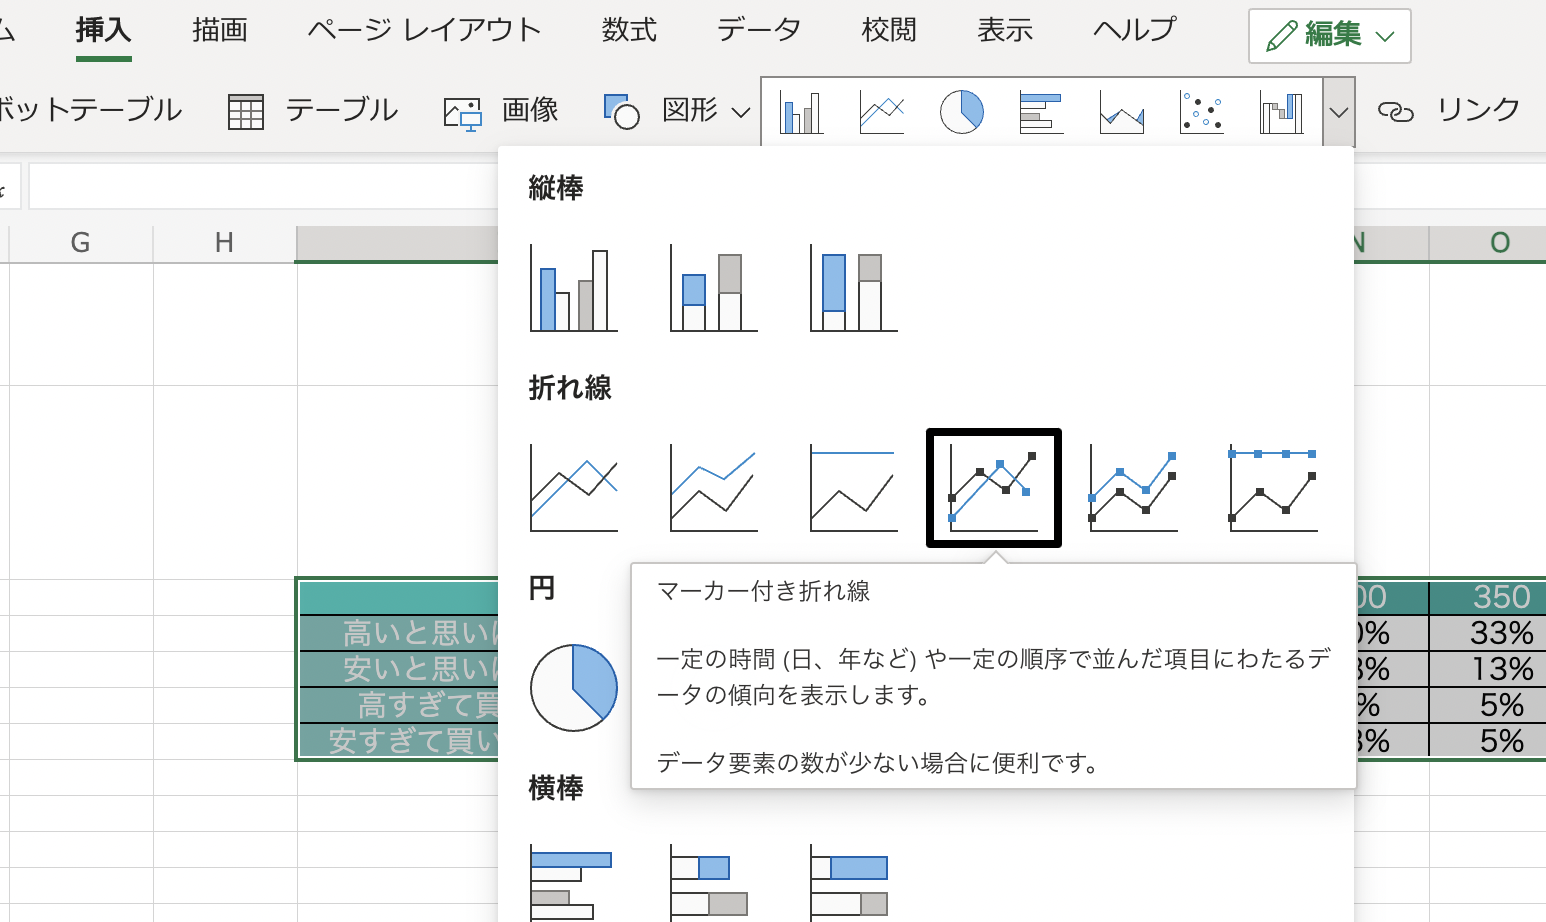The image size is (1546, 922).
Task: Click the 画像 insert button
Action: pos(501,110)
